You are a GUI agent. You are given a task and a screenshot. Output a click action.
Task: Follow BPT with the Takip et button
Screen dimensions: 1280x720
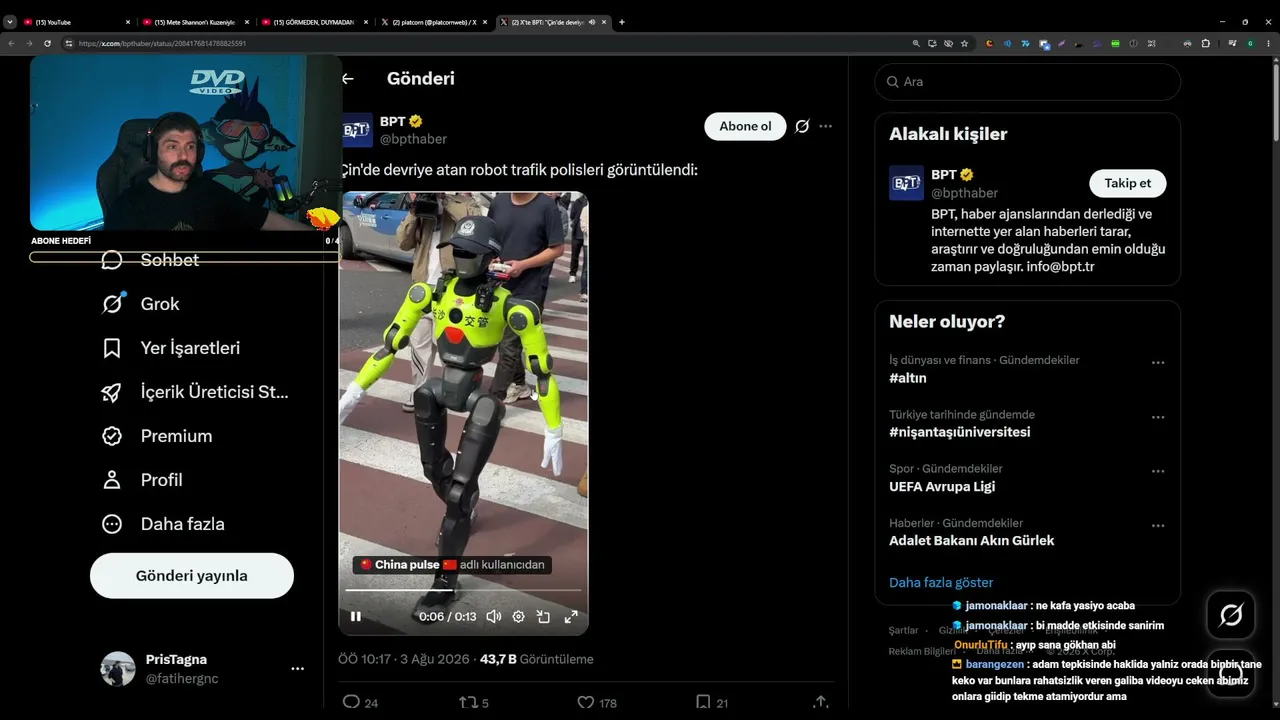1127,183
